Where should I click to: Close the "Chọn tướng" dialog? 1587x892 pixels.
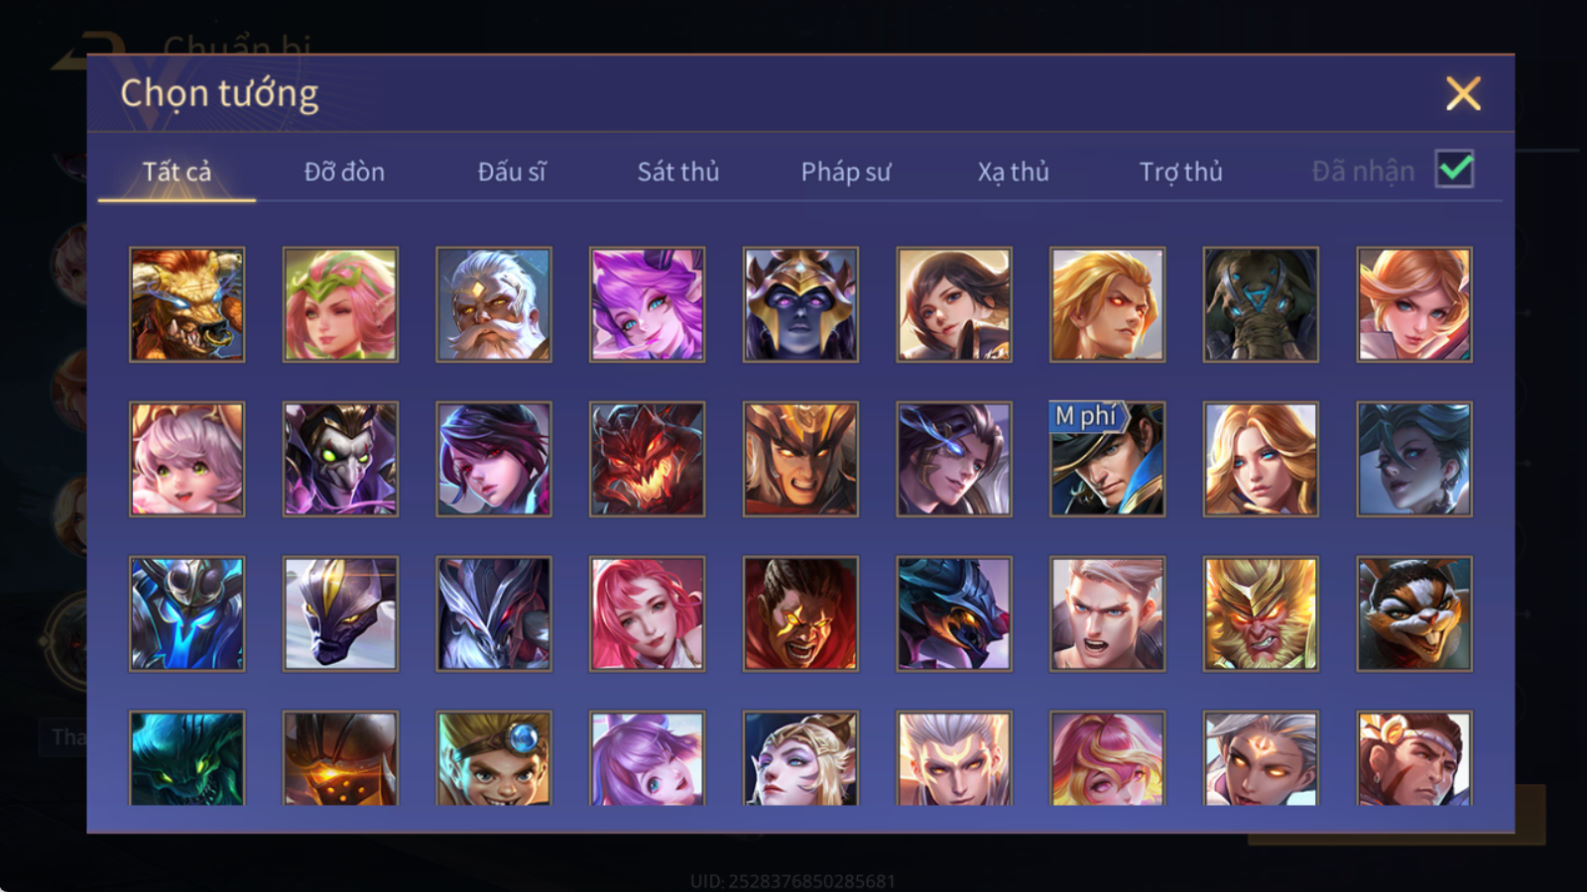click(x=1463, y=94)
